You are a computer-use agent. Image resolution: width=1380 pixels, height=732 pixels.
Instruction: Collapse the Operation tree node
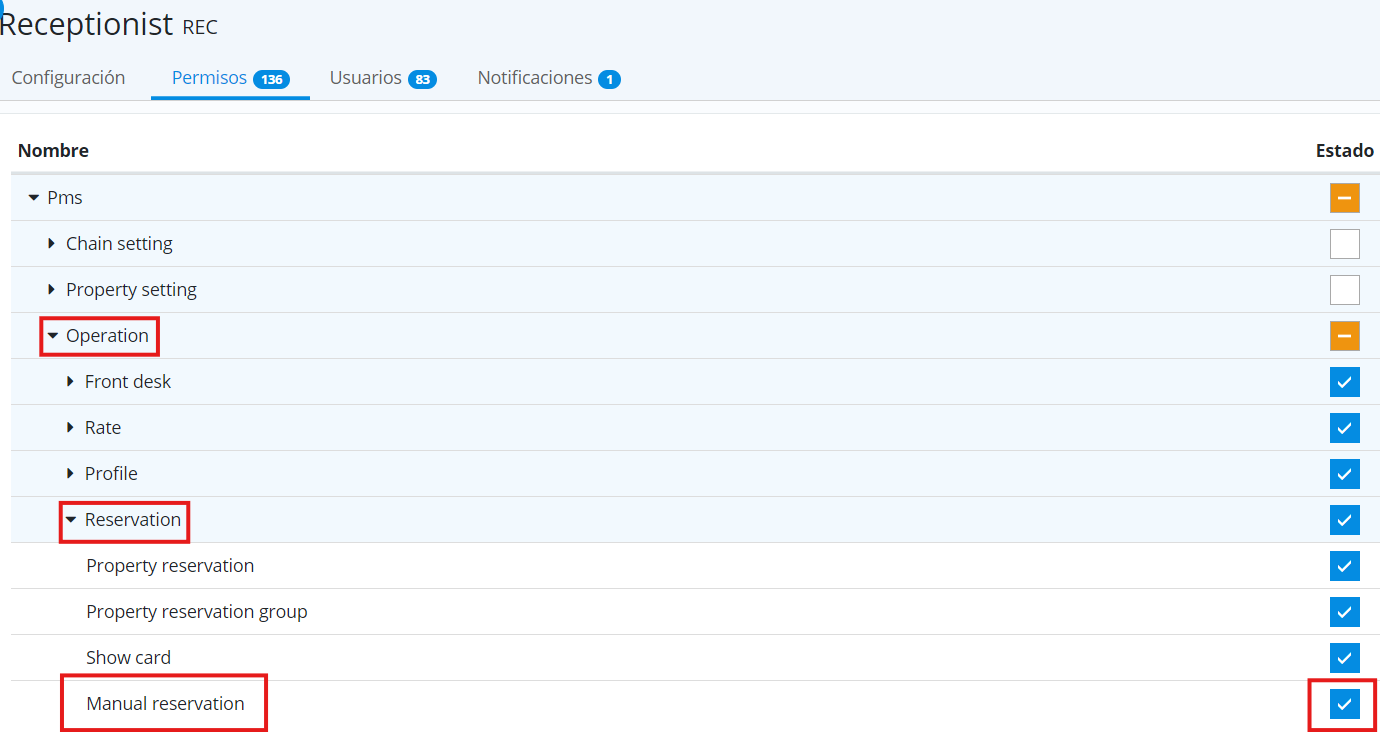tap(53, 336)
